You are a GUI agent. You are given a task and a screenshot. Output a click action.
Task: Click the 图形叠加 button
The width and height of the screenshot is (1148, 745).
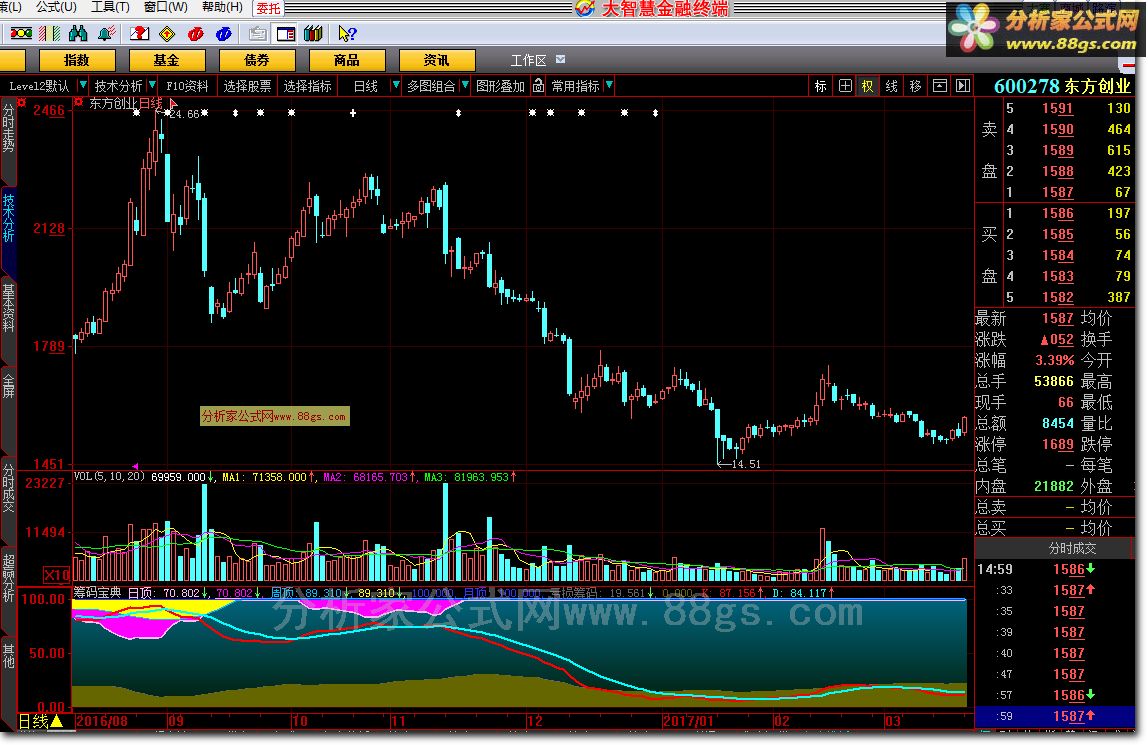(x=501, y=86)
